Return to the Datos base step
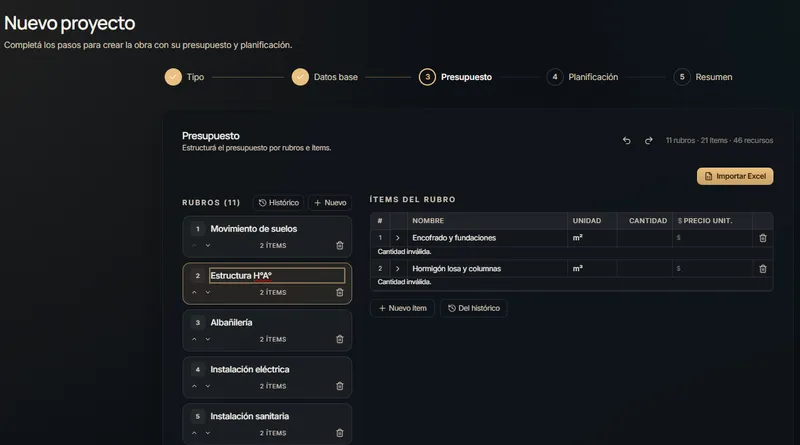800x445 pixels. [325, 77]
